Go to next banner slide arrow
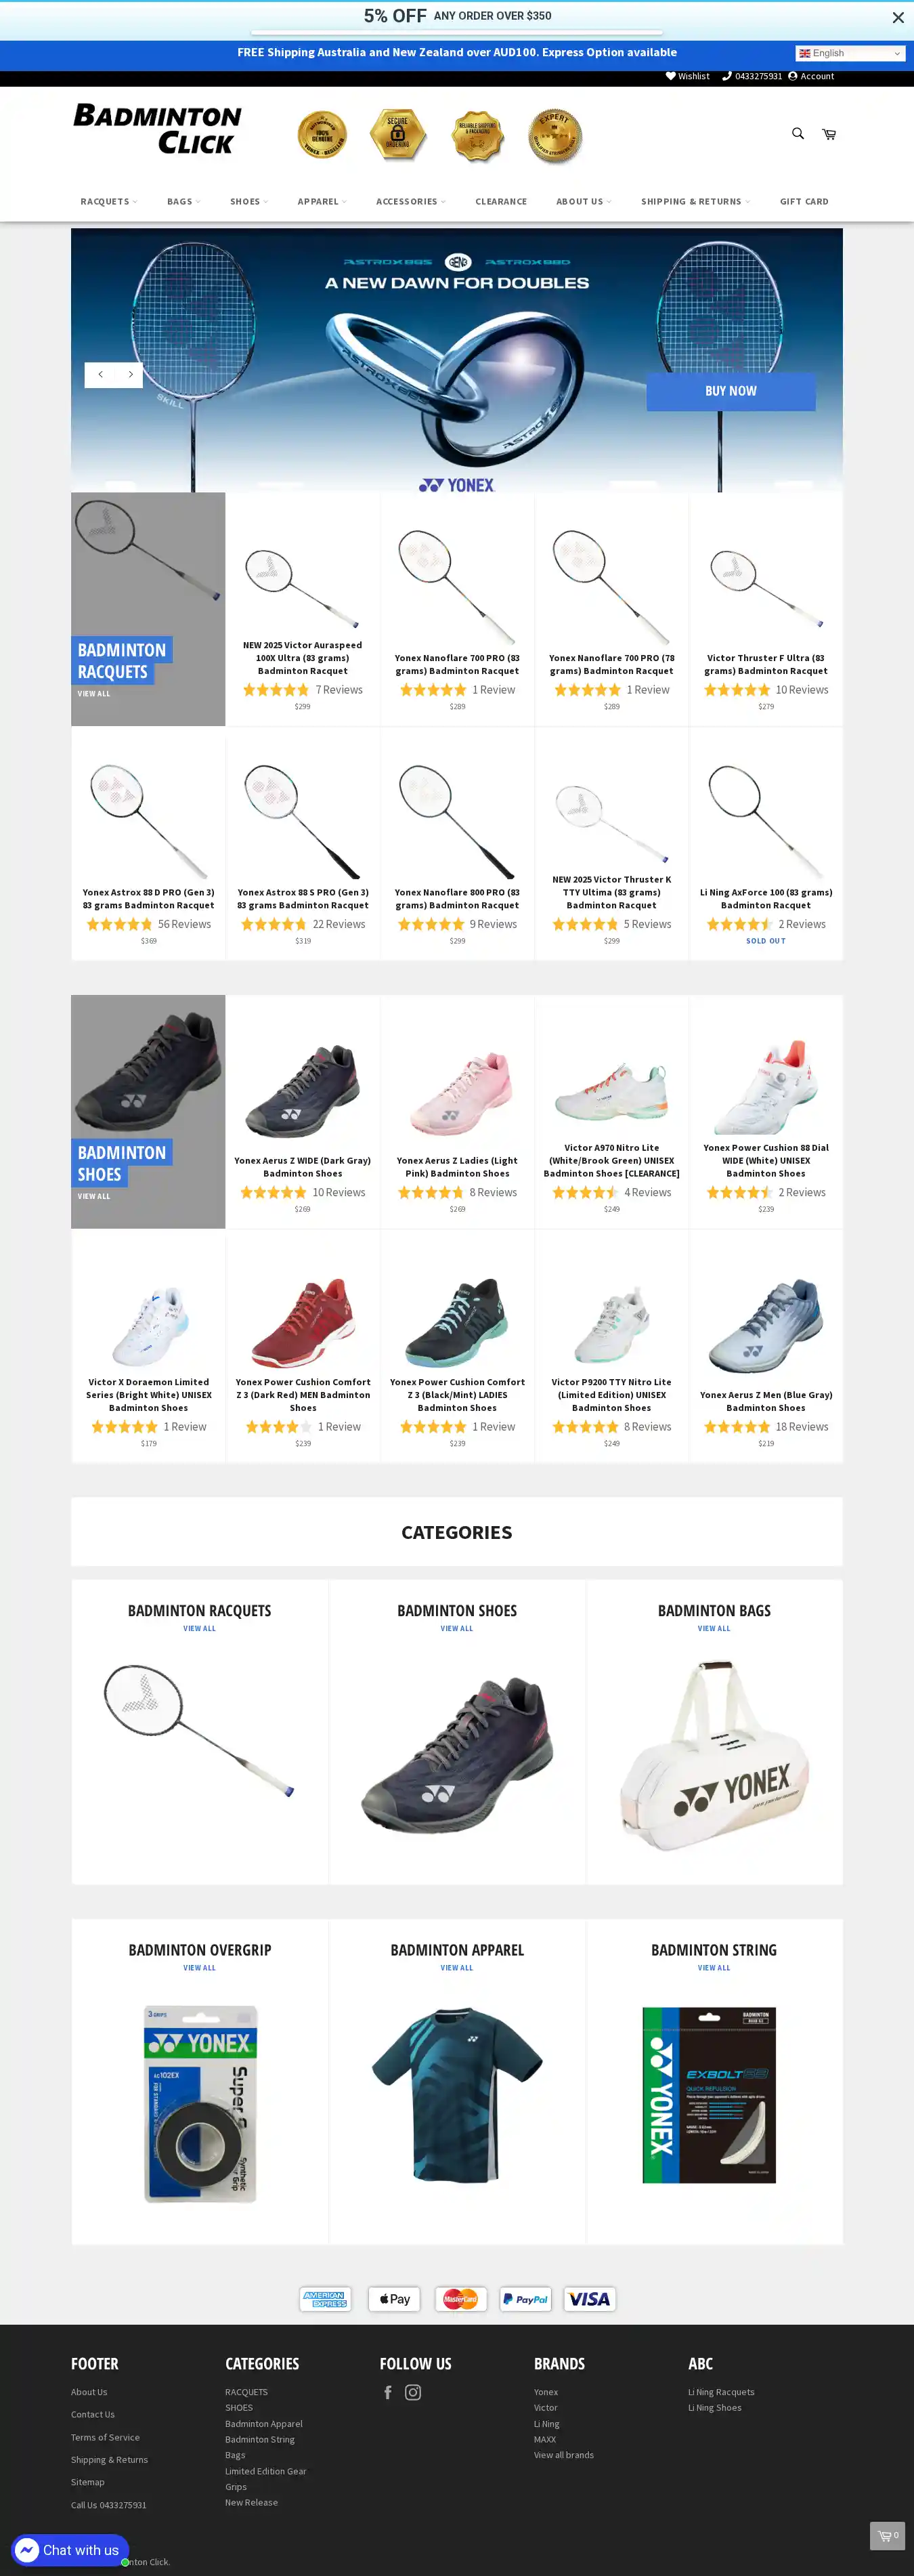 tap(130, 374)
